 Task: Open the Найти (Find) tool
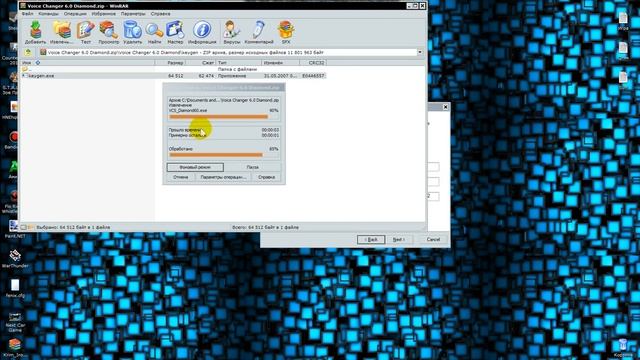pos(154,32)
